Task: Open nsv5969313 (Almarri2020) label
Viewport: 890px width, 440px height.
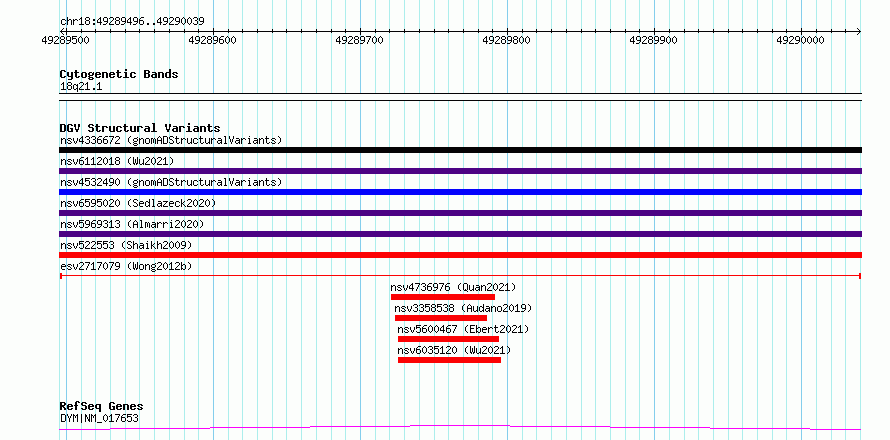Action: point(132,224)
